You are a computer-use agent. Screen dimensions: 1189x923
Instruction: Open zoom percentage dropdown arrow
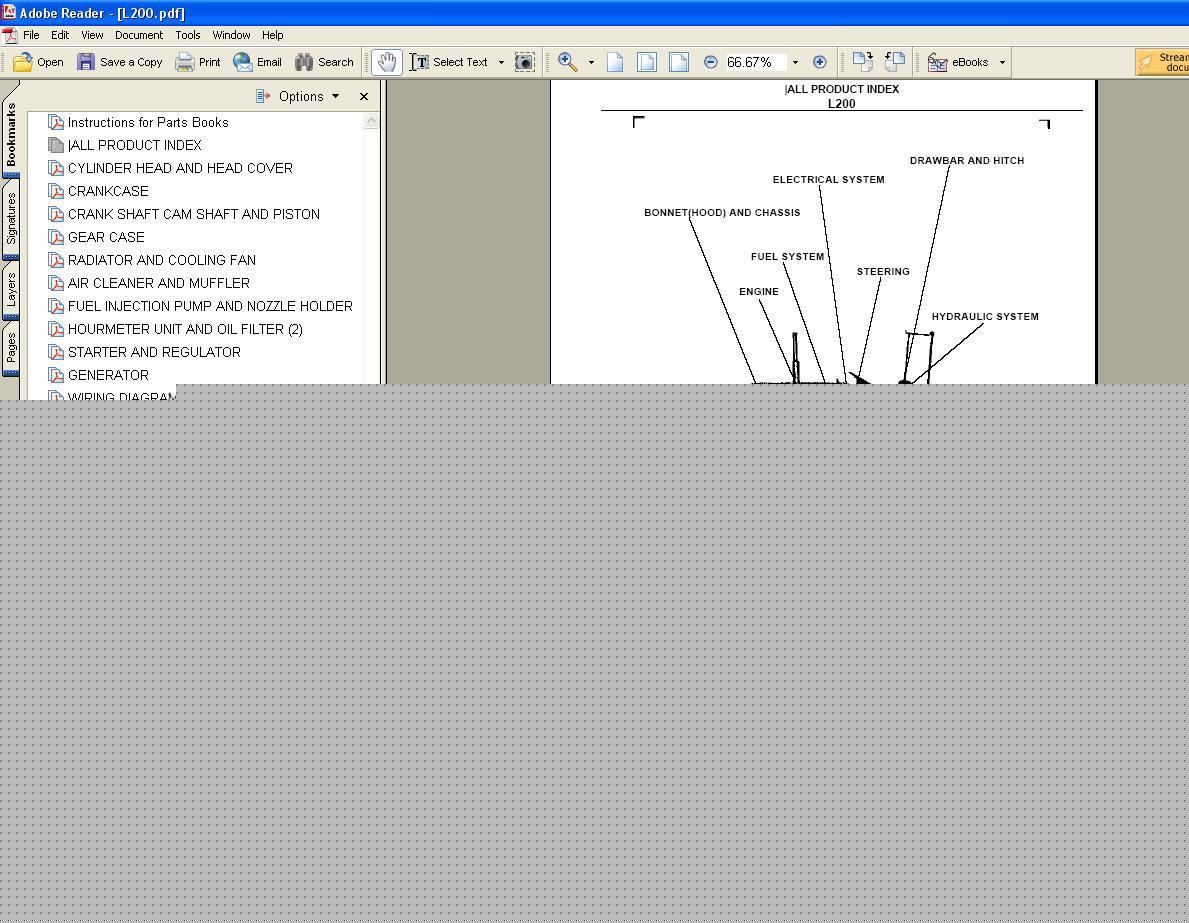(x=795, y=62)
